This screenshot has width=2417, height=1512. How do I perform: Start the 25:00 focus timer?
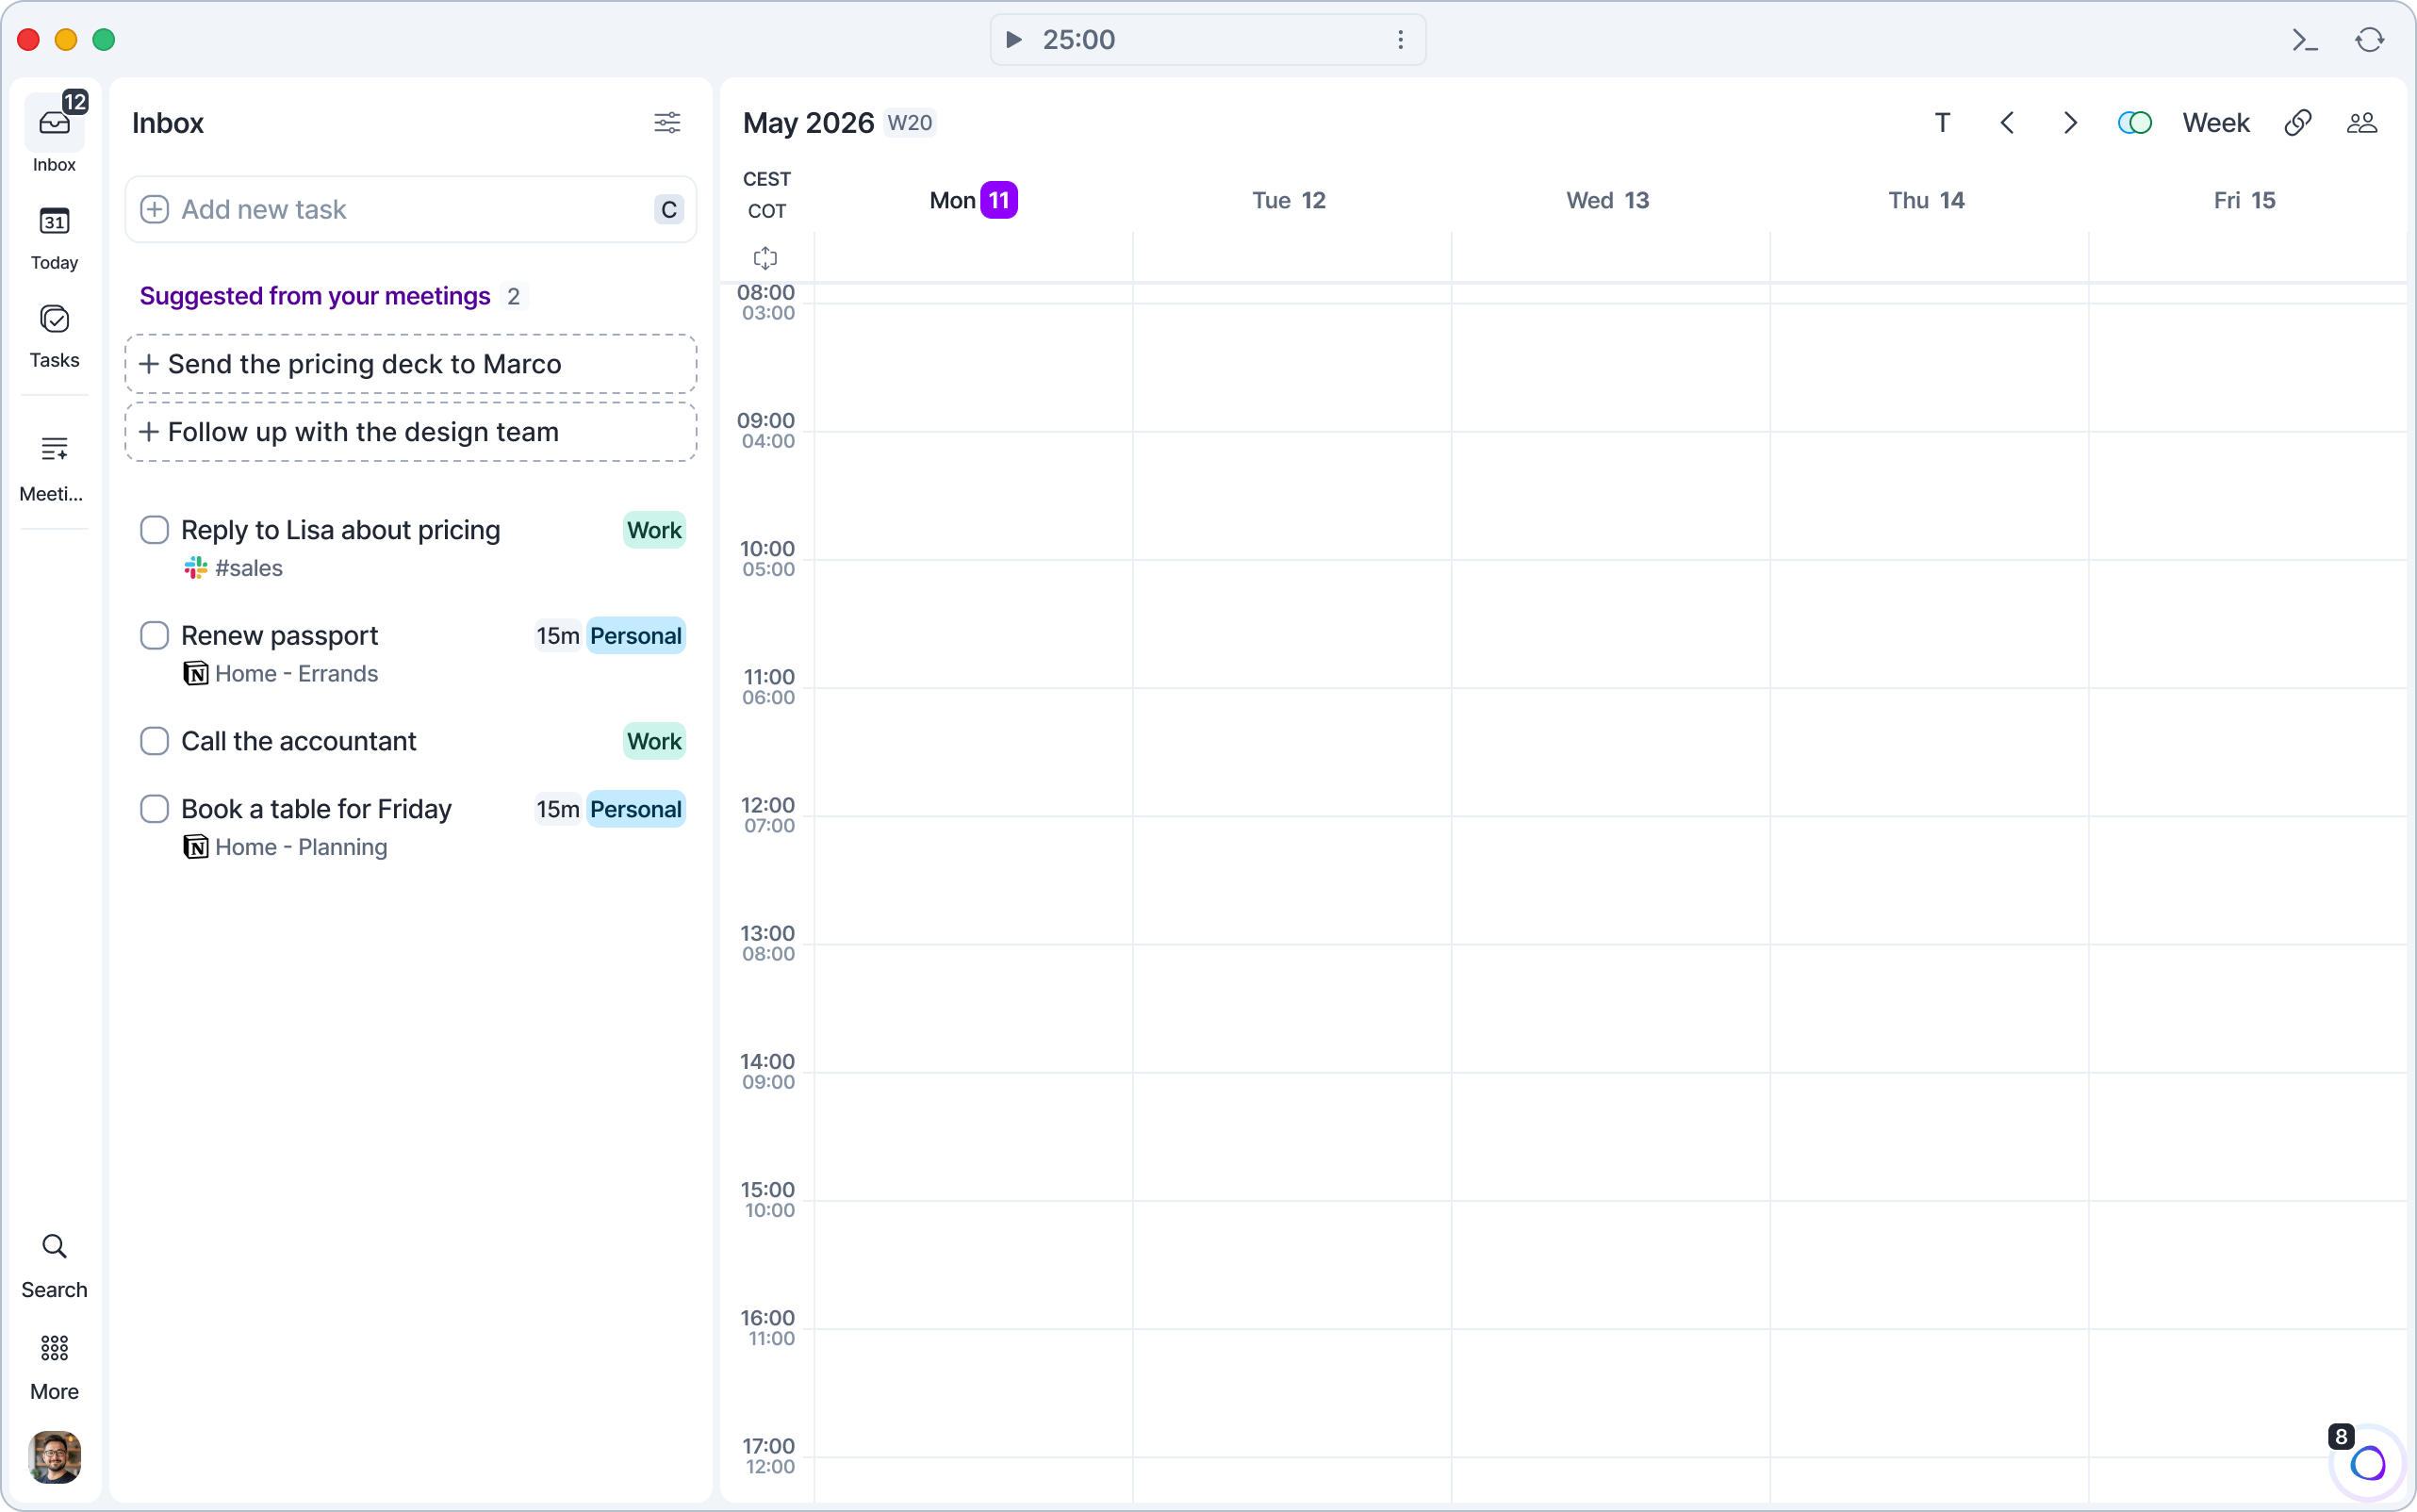tap(1013, 39)
